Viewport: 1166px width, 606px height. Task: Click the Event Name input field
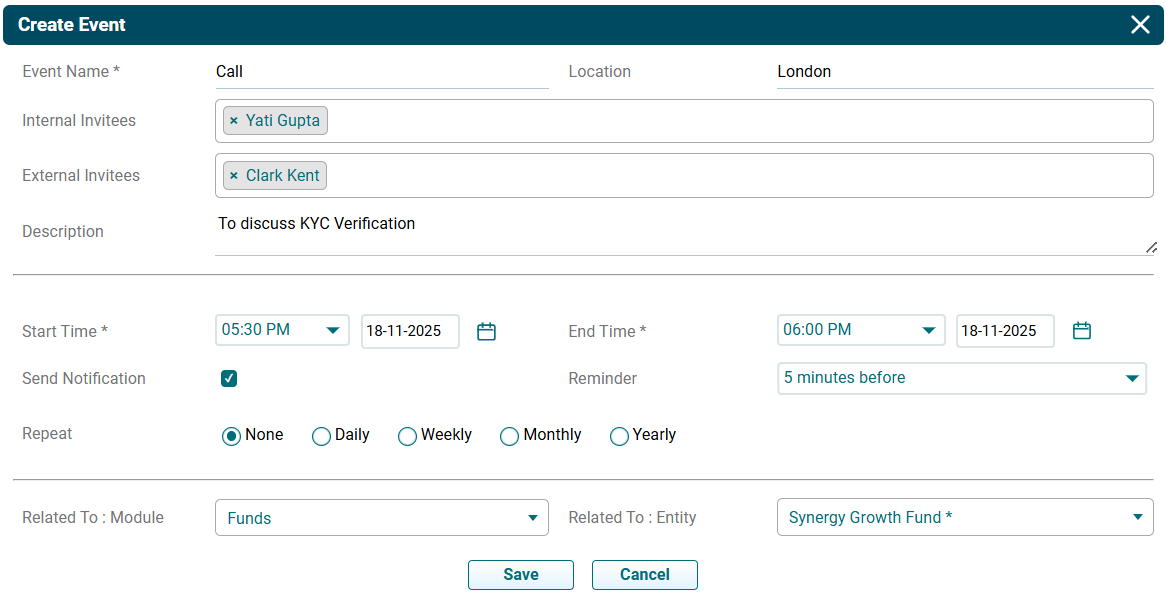pyautogui.click(x=380, y=72)
